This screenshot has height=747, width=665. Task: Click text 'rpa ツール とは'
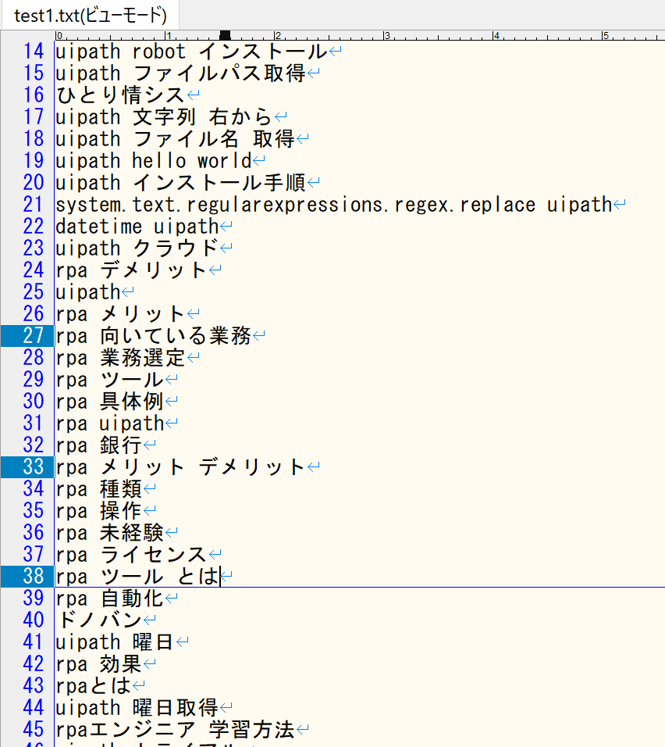pyautogui.click(x=137, y=576)
